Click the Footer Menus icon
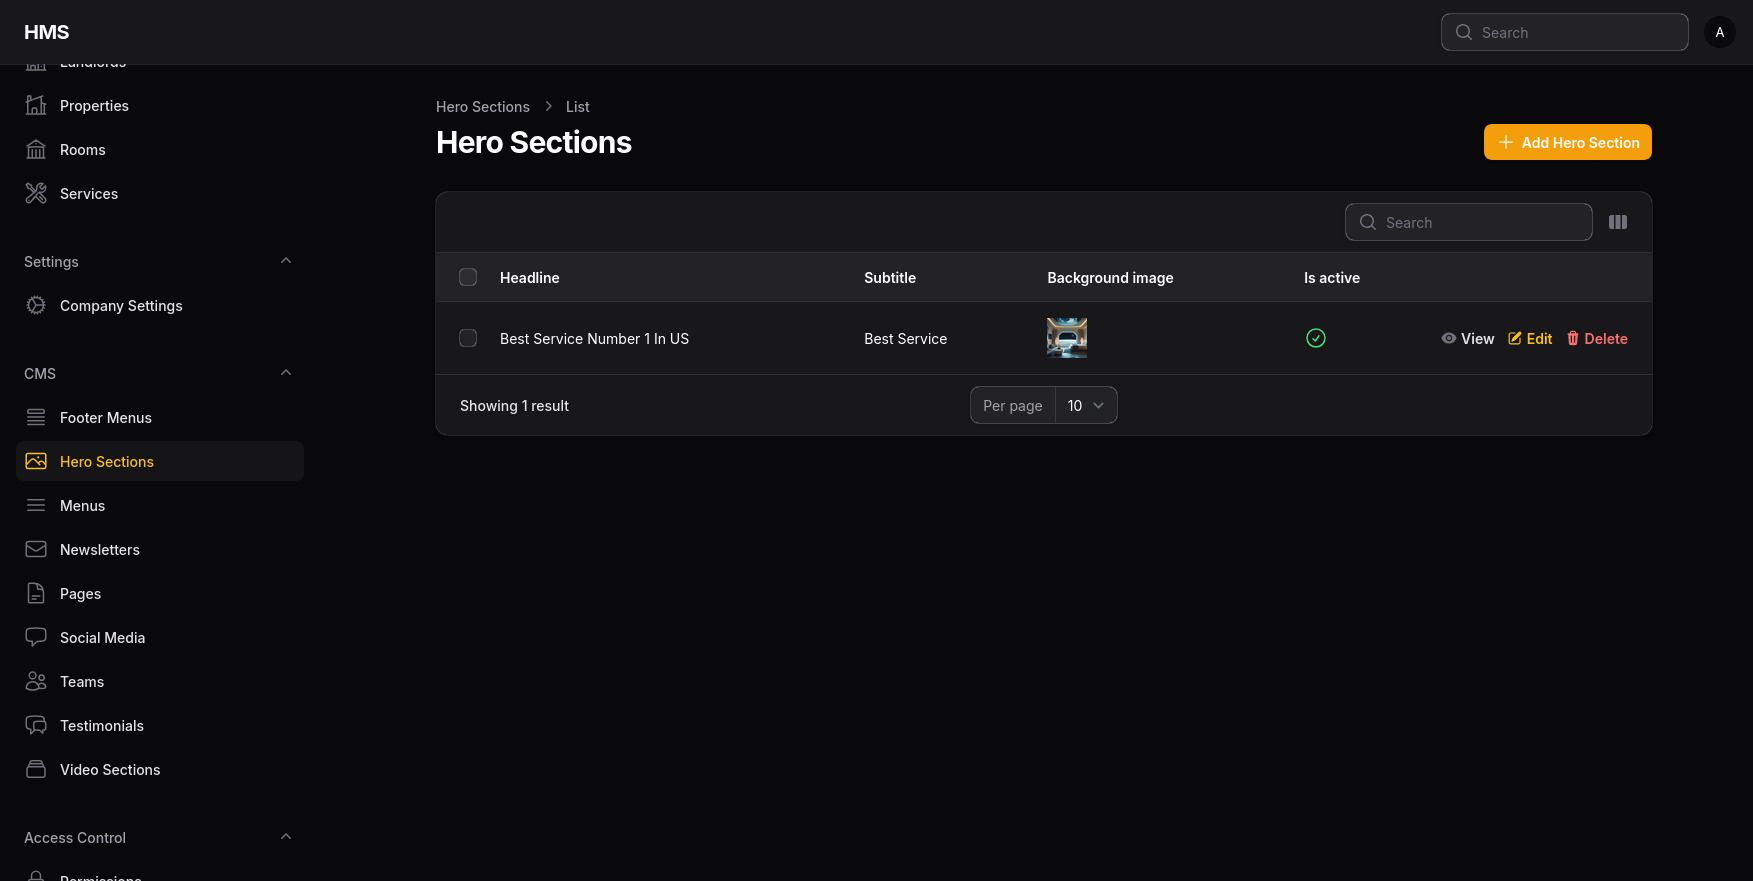 coord(36,417)
